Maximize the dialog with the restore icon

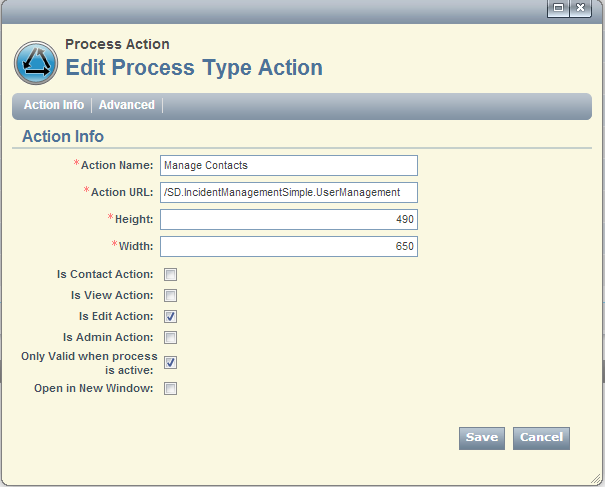click(558, 8)
